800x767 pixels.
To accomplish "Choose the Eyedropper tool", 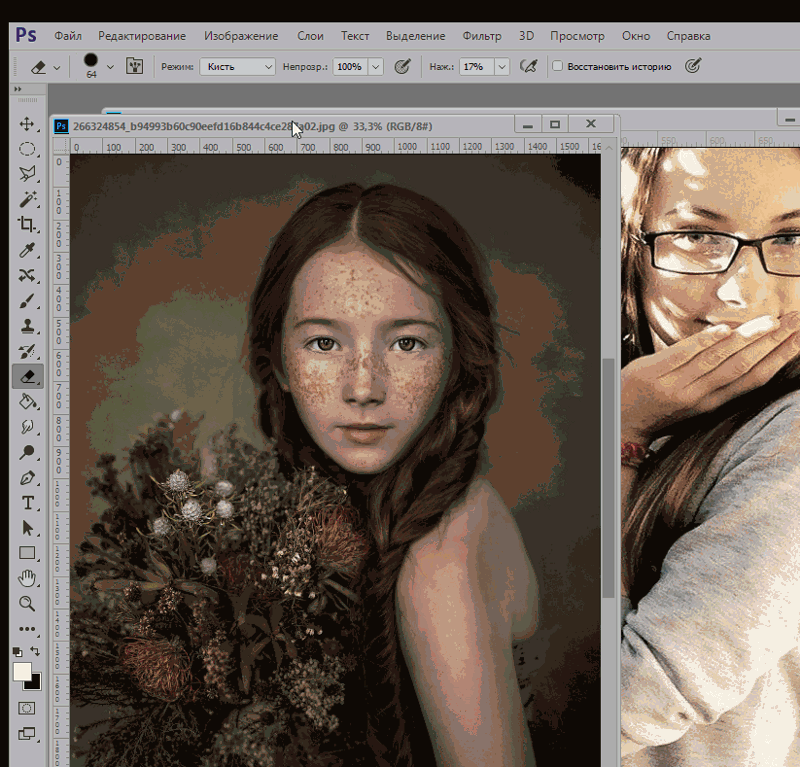I will (27, 250).
